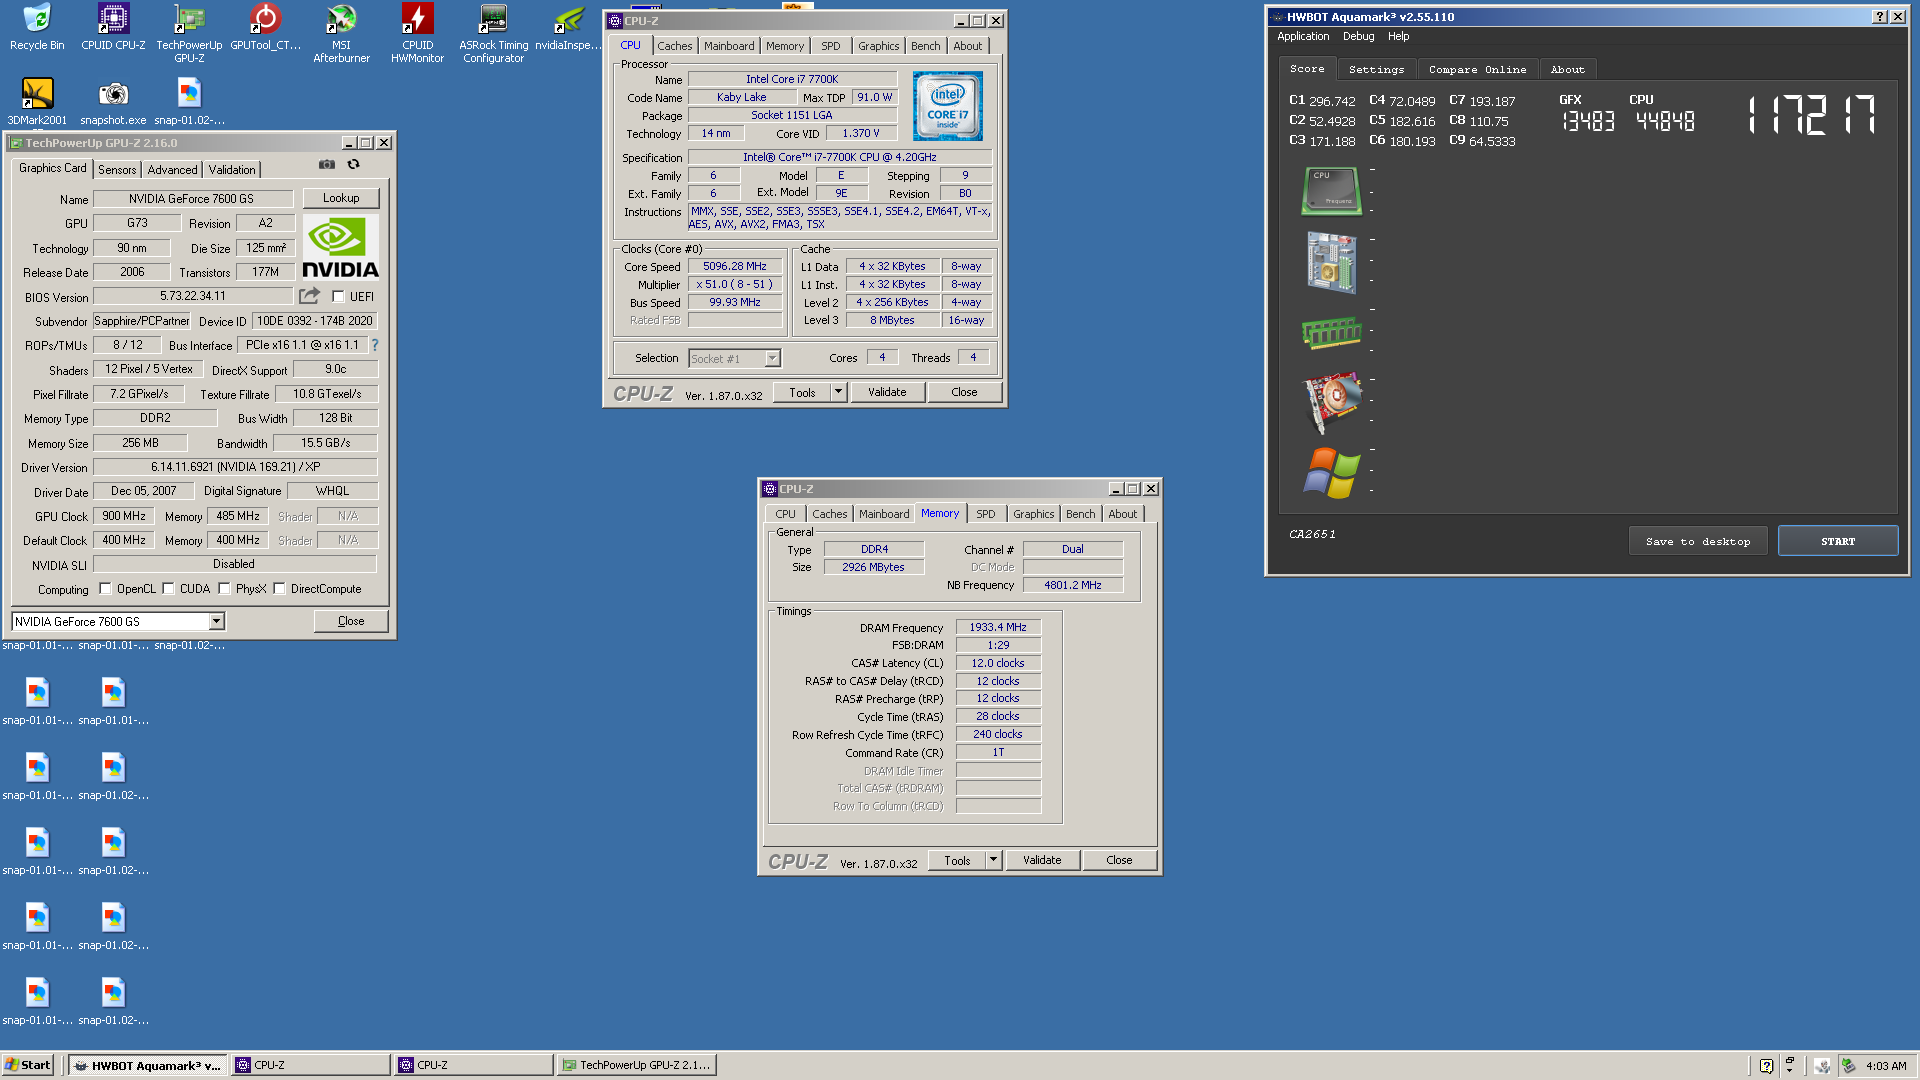This screenshot has height=1080, width=1920.
Task: Click Validate in top CPU-Z window
Action: click(x=887, y=392)
